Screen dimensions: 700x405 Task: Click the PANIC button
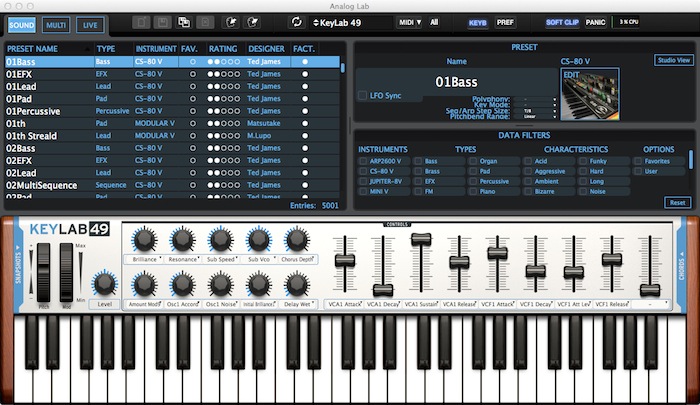(595, 22)
